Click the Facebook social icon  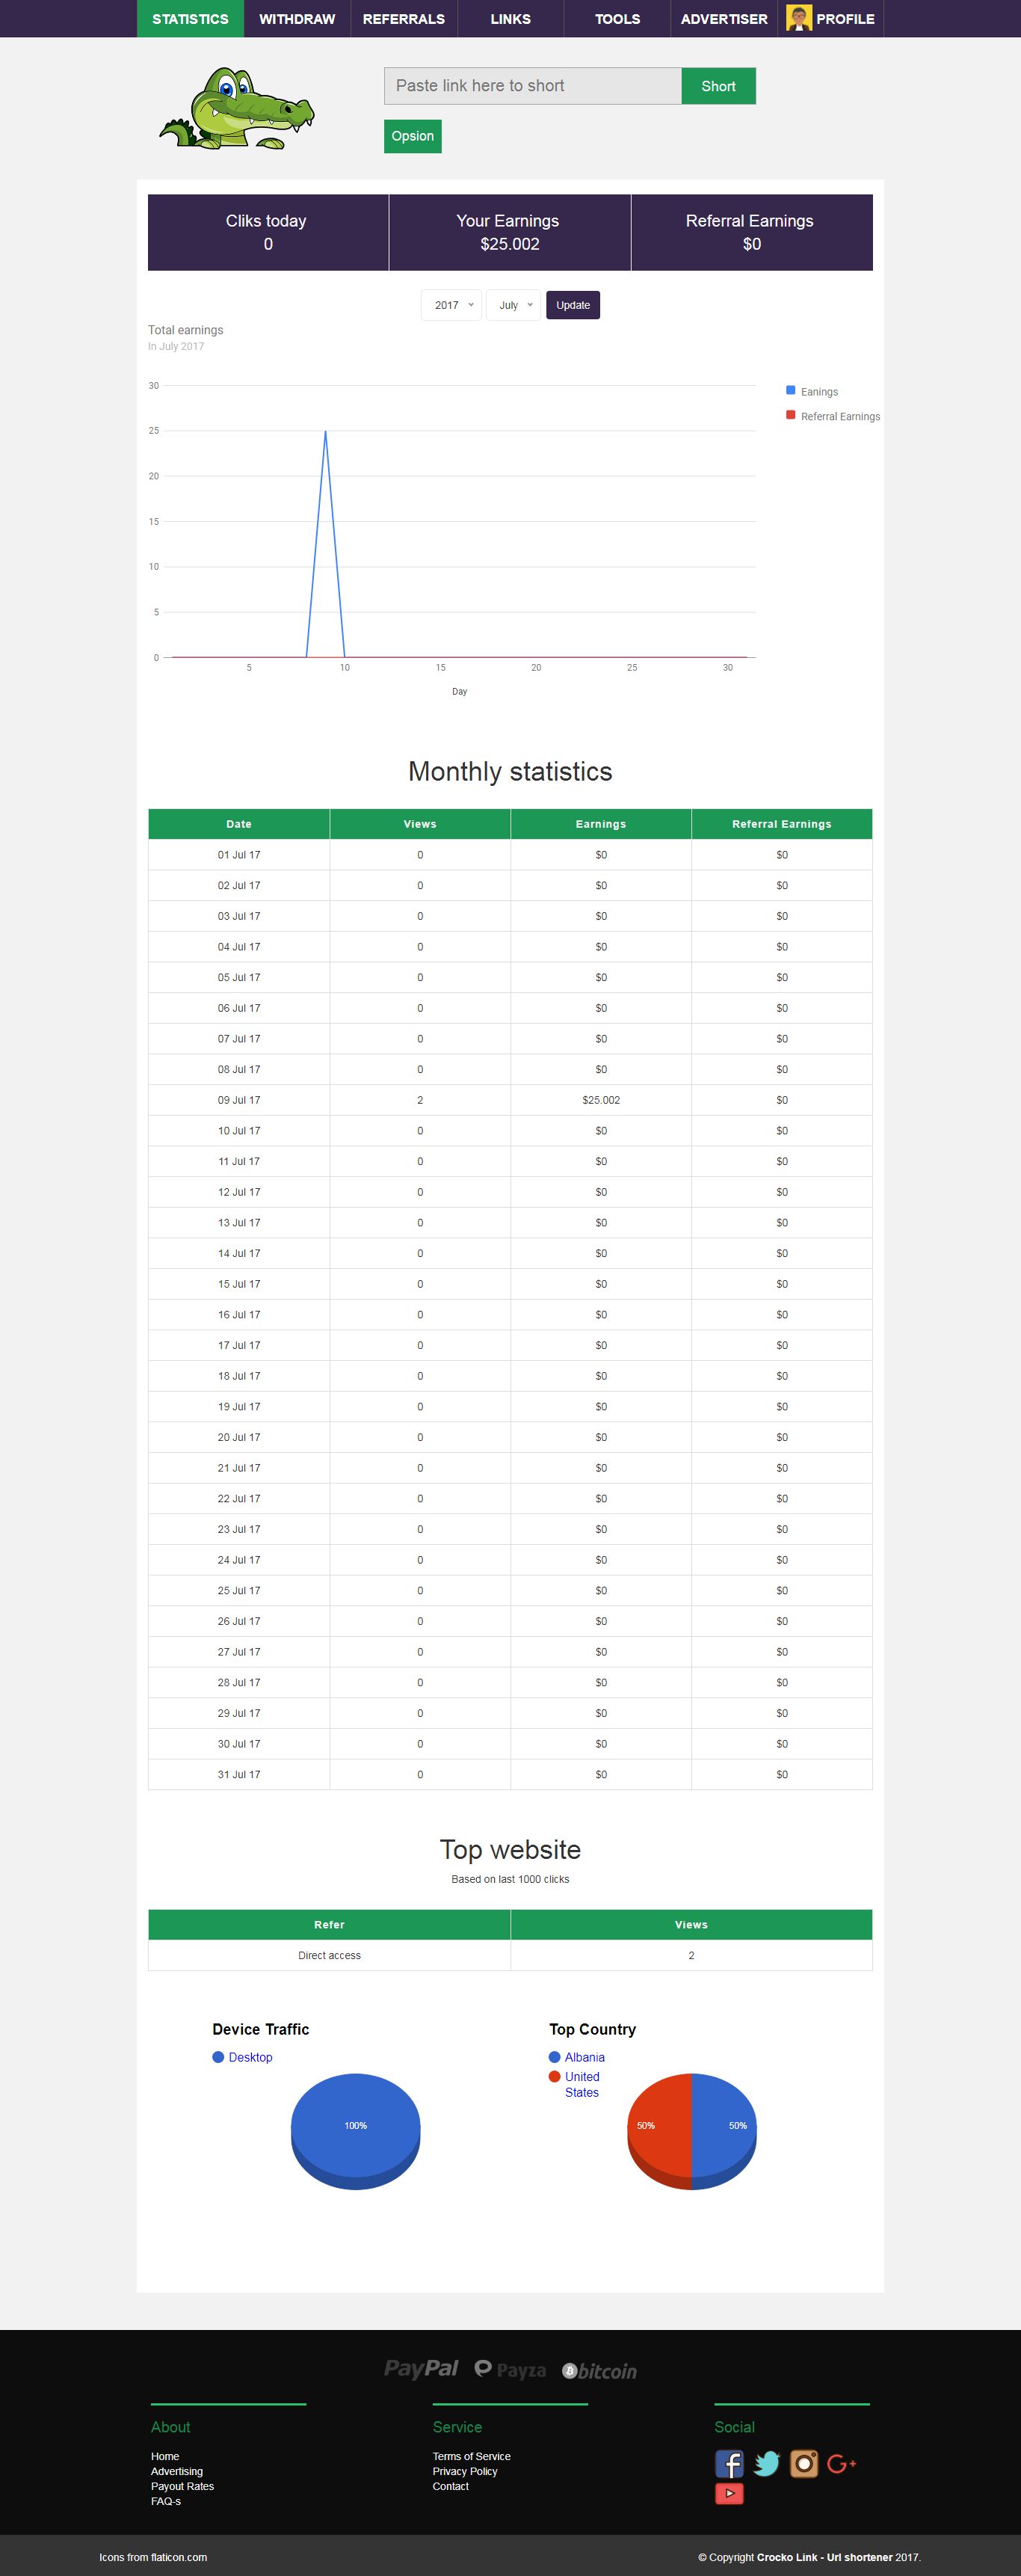coord(729,2463)
